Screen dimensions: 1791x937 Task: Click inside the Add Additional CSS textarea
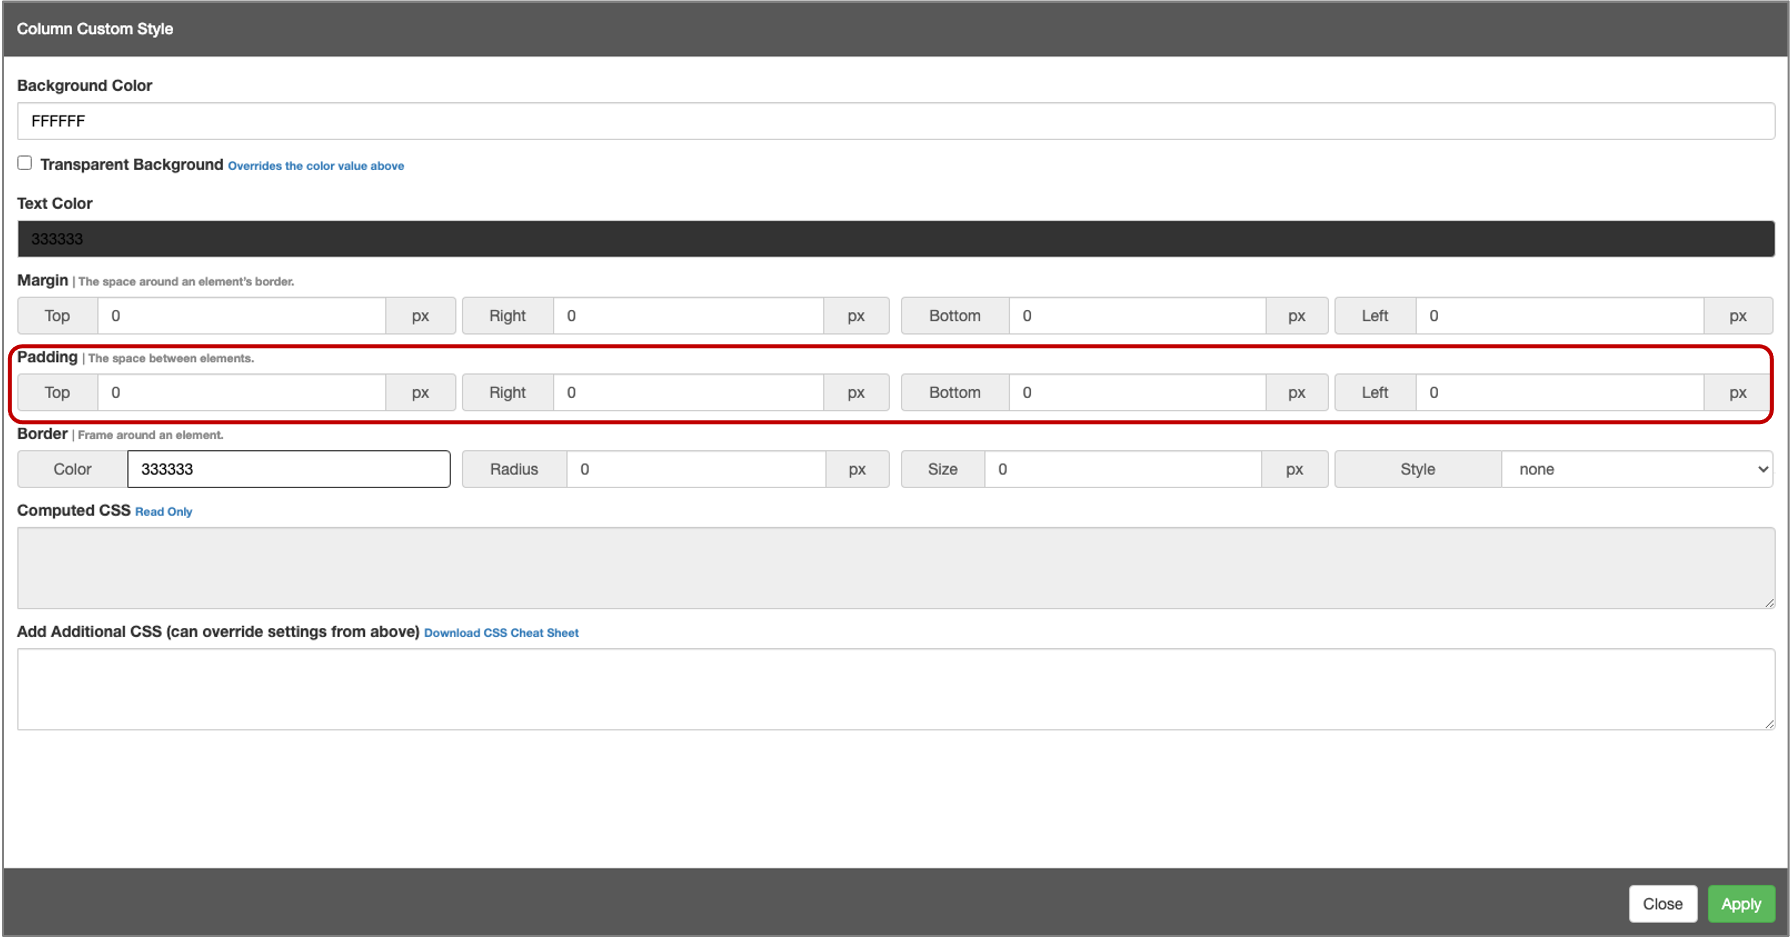895,689
